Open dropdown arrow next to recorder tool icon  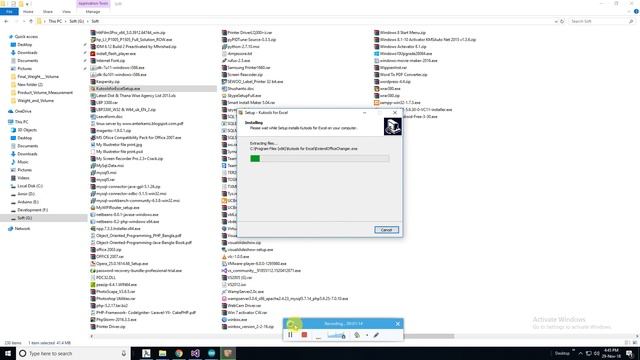[367, 335]
